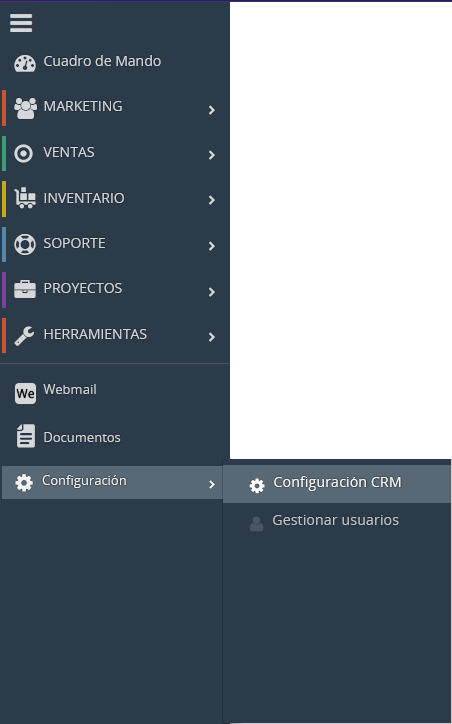Open Webmail link
The width and height of the screenshot is (452, 724).
(70, 390)
